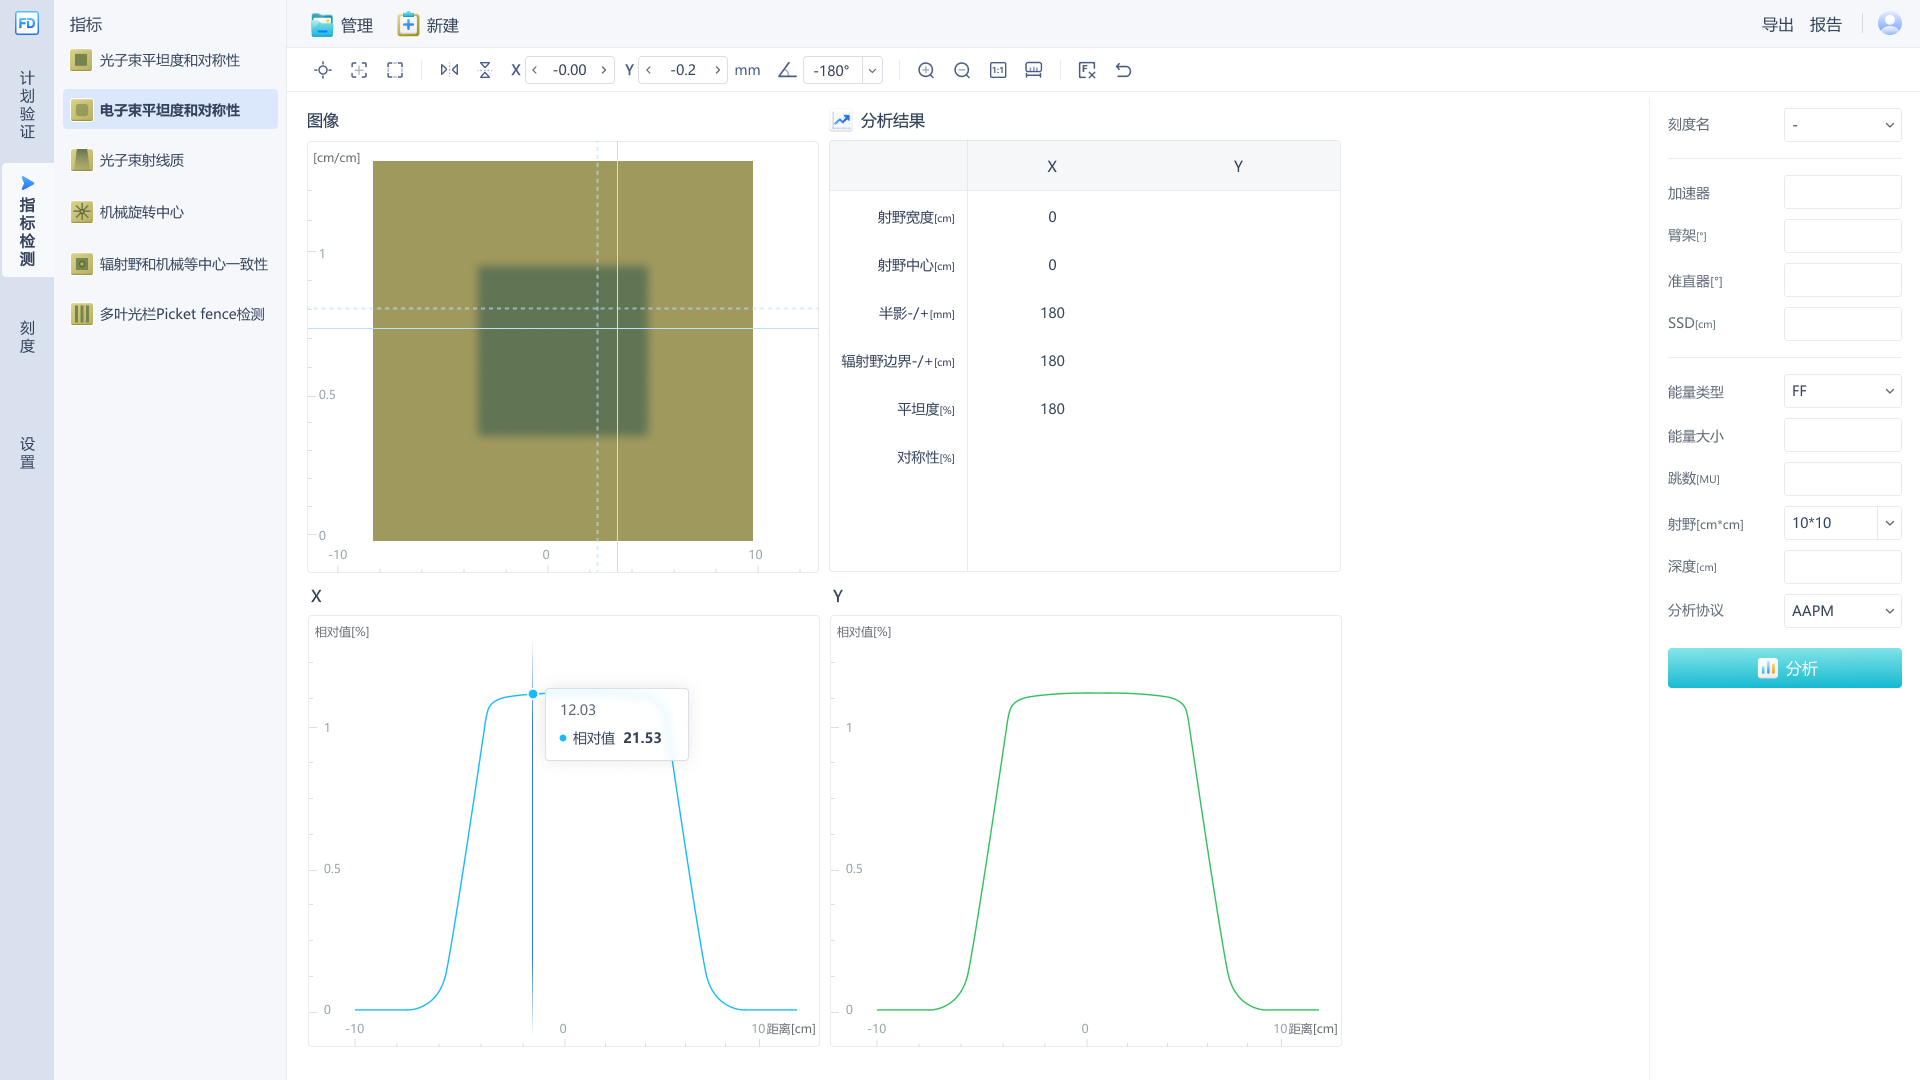The width and height of the screenshot is (1920, 1080).
Task: Click the horizontal flip mirror icon
Action: pyautogui.click(x=449, y=70)
